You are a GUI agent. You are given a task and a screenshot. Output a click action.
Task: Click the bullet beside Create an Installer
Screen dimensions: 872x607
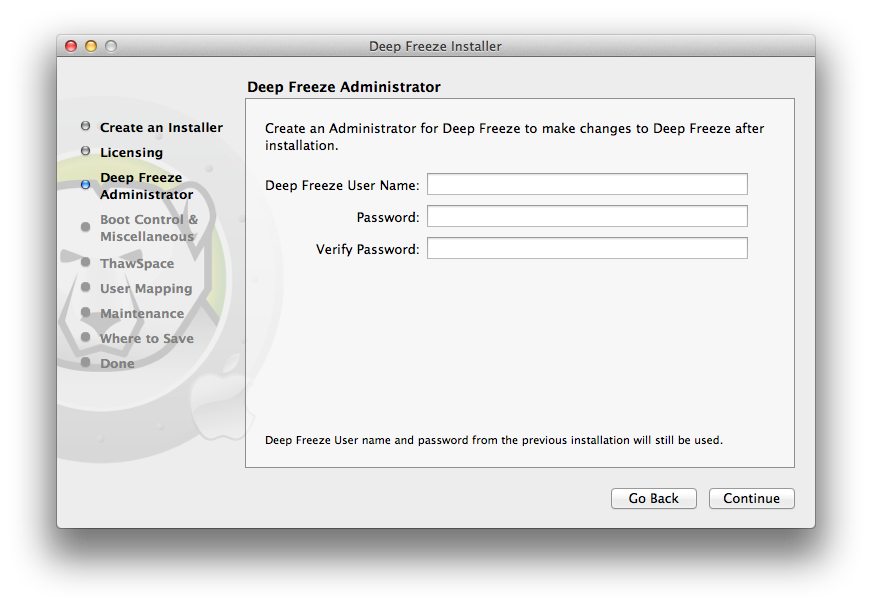85,126
